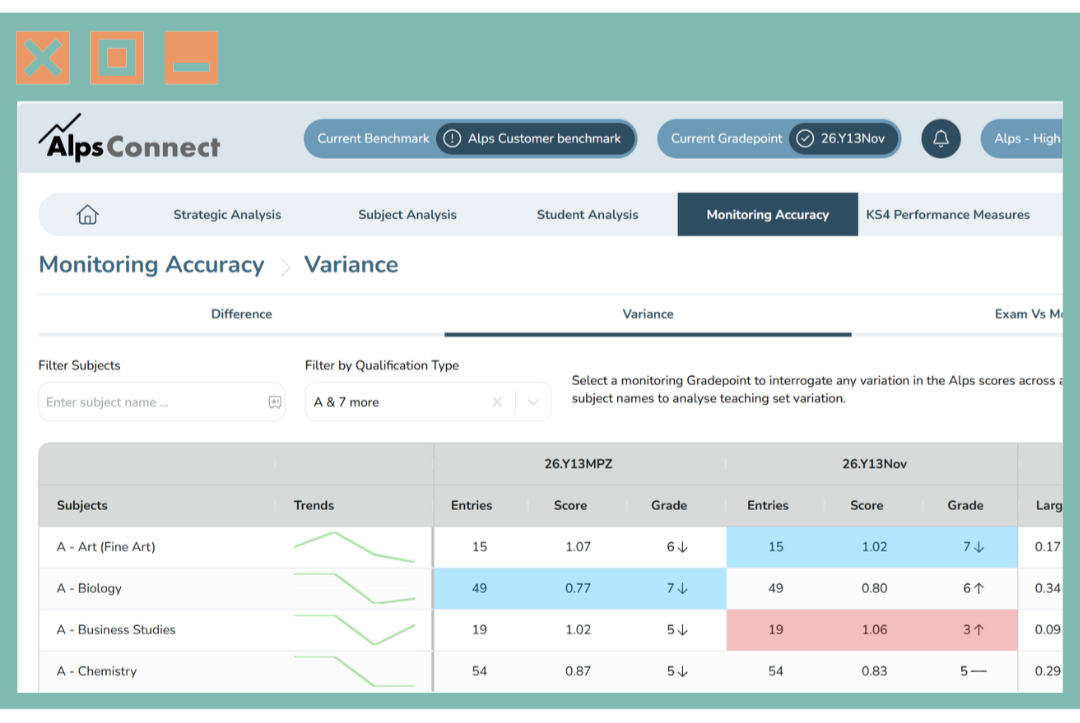The width and height of the screenshot is (1080, 723).
Task: Open the Current Gradepoint selector
Action: [x=777, y=139]
